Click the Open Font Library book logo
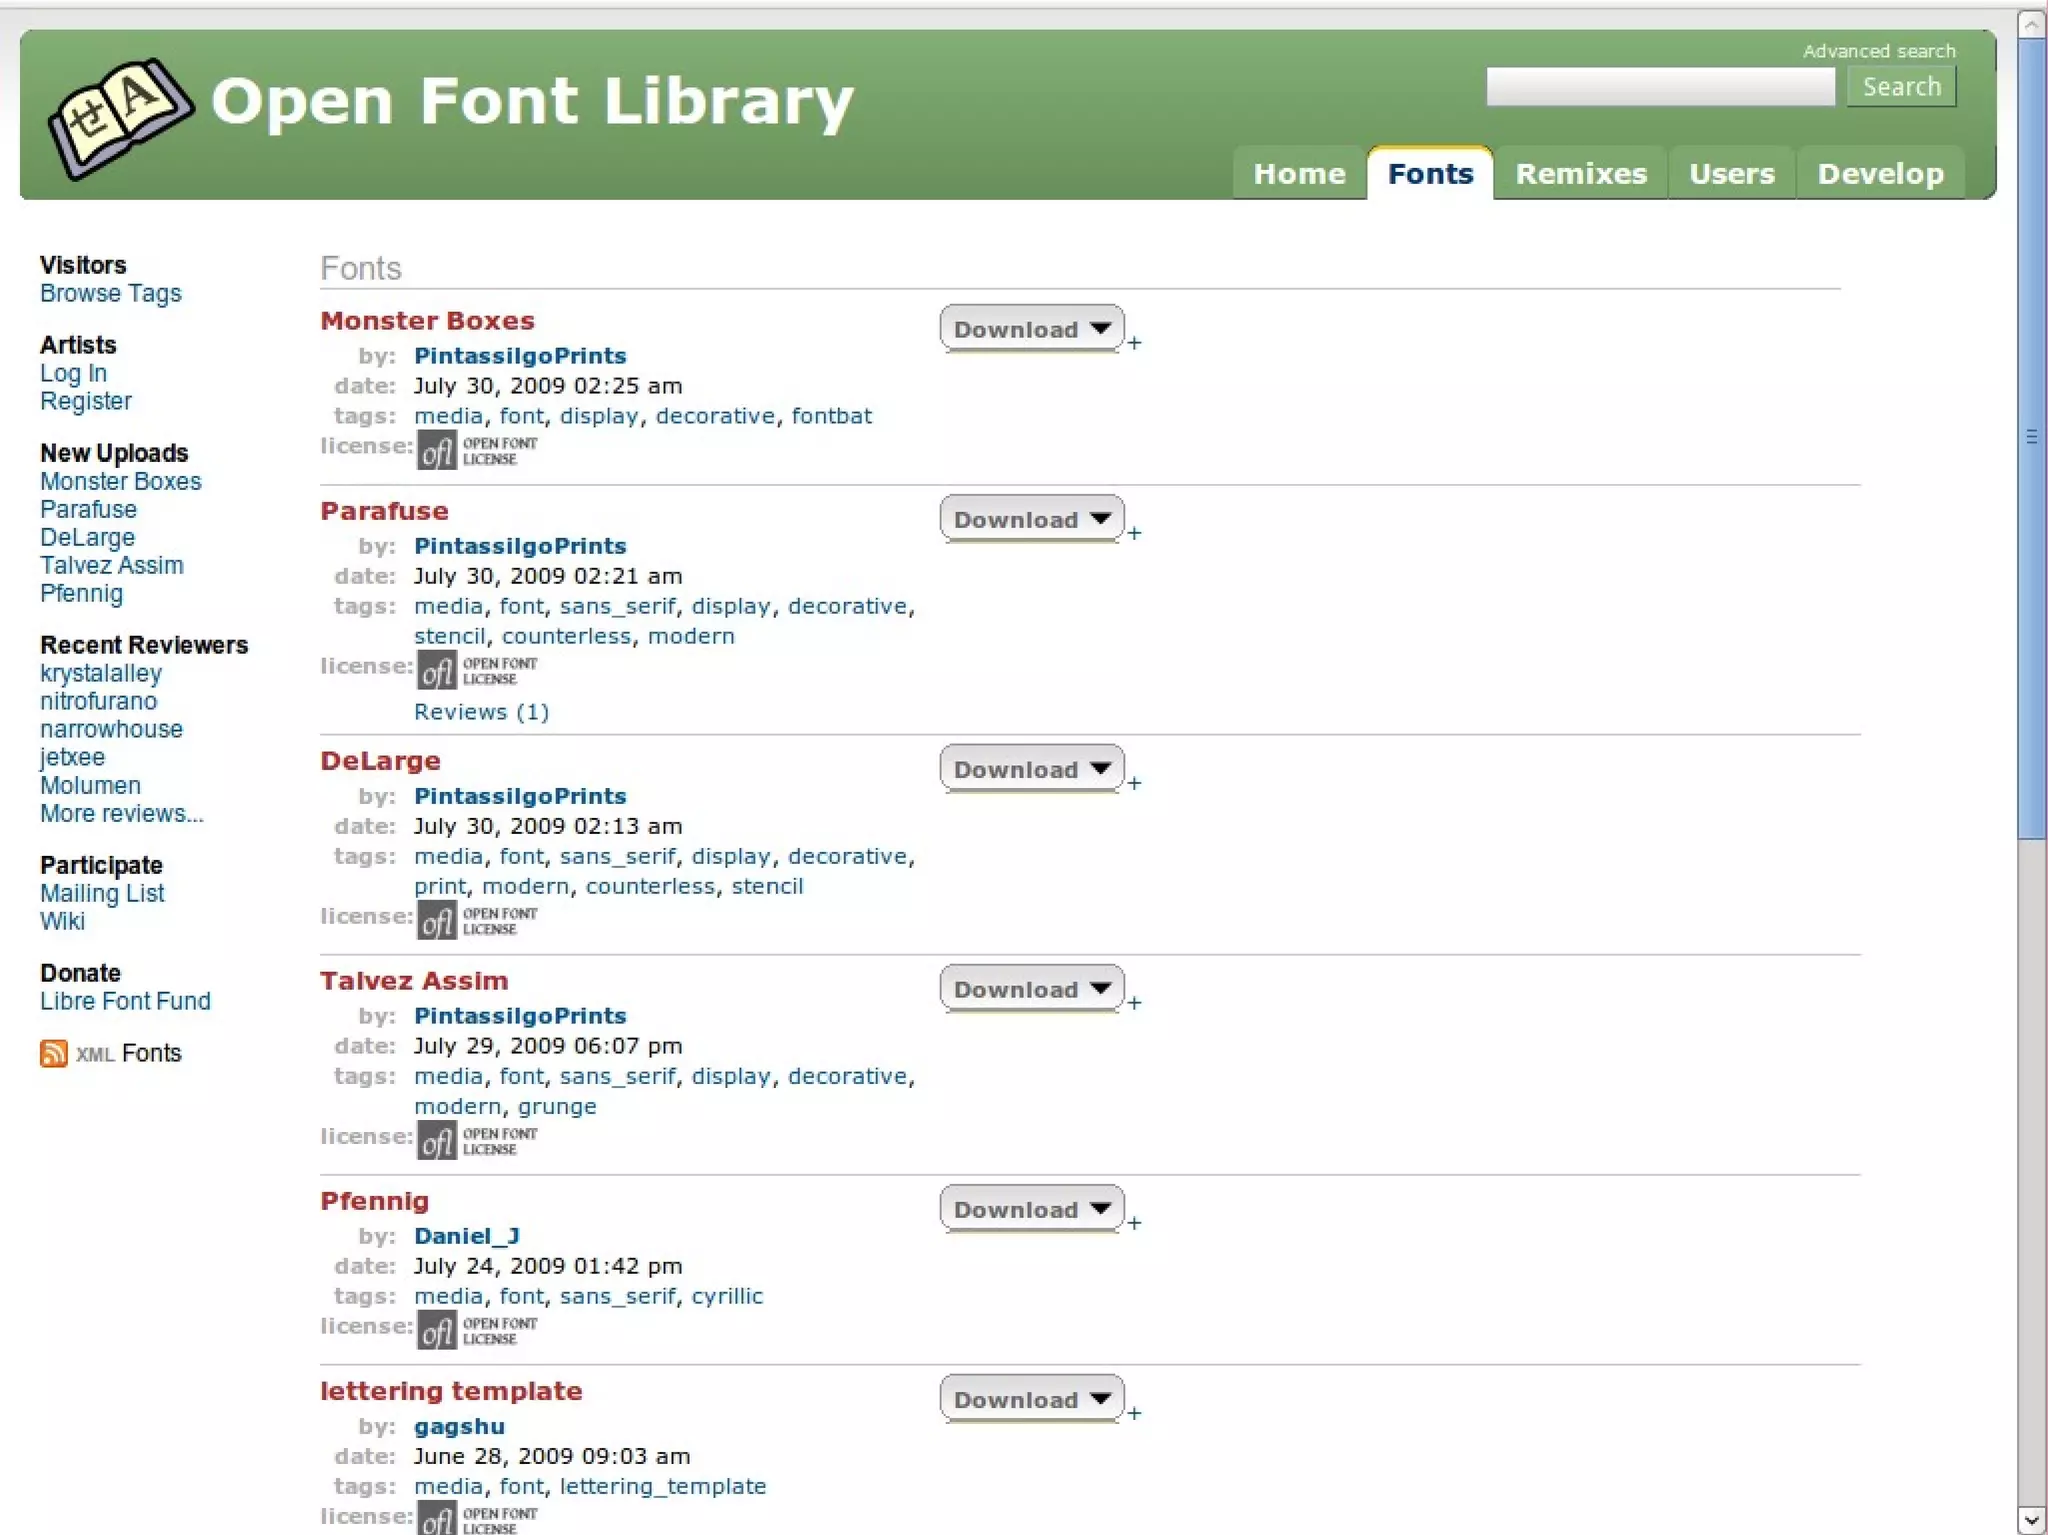The image size is (2048, 1535). (120, 118)
